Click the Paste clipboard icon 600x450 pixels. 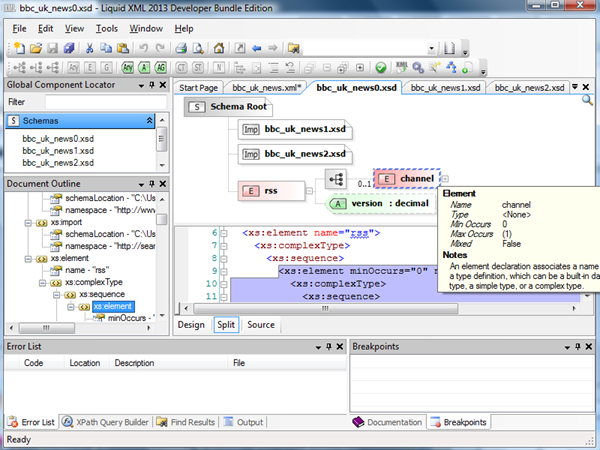123,48
